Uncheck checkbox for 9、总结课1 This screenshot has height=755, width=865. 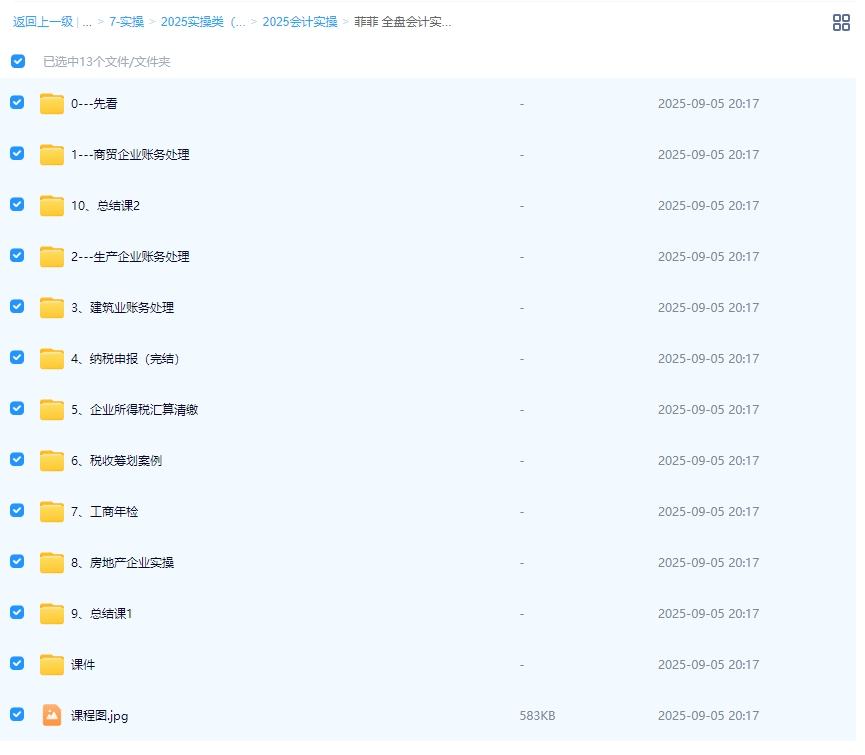pyautogui.click(x=17, y=613)
